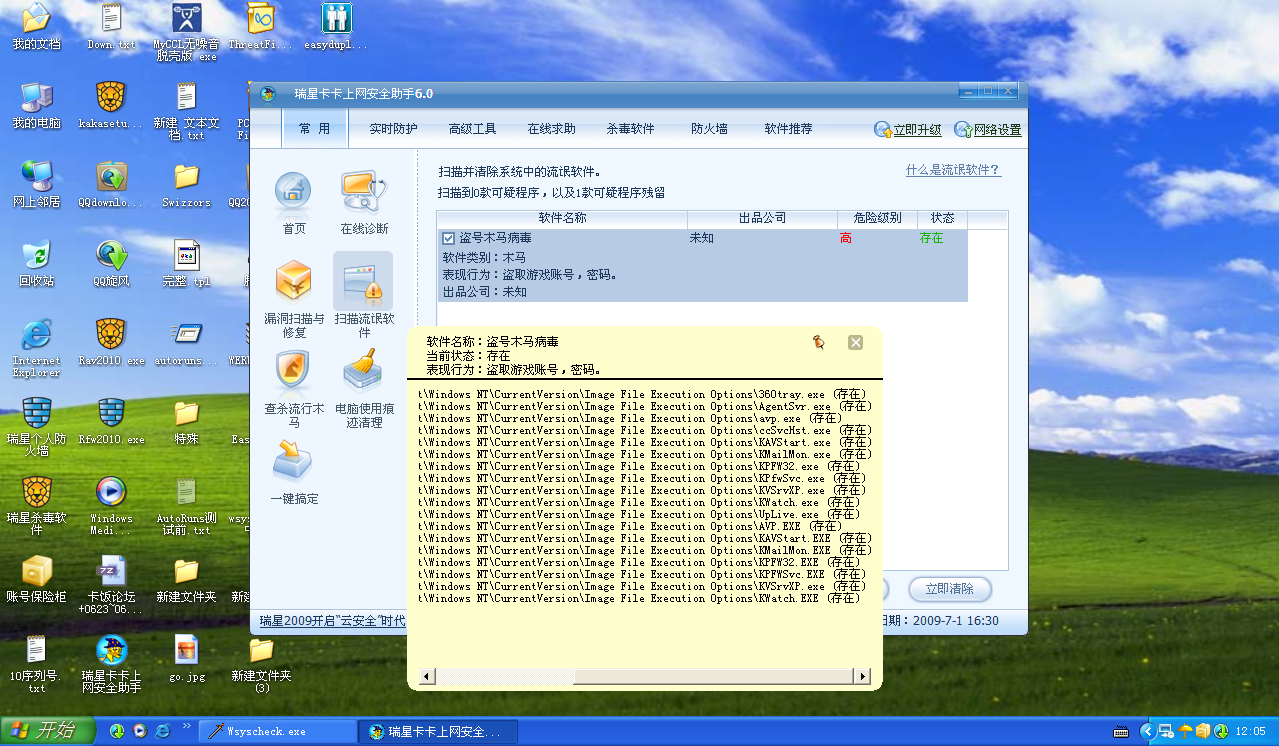The height and width of the screenshot is (746, 1279).
Task: Open 新建文件夹 (3) folder on desktop
Action: (261, 663)
